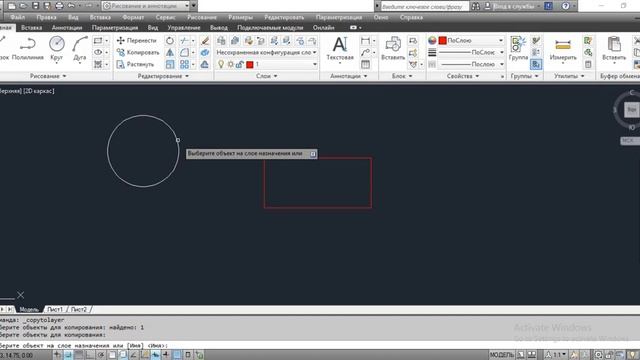Open the current layer dropdown showing 1
The width and height of the screenshot is (640, 360).
tap(267, 64)
